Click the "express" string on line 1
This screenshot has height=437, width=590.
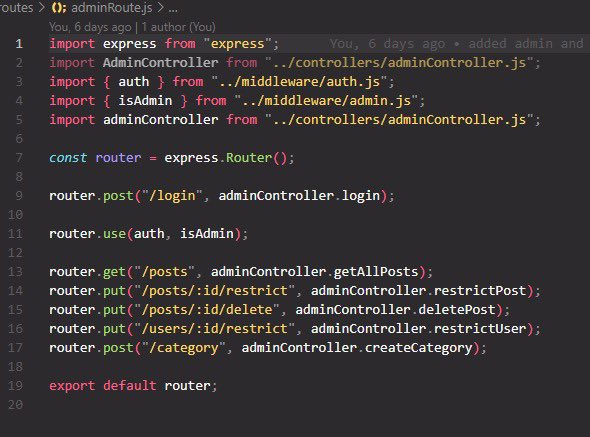(237, 44)
